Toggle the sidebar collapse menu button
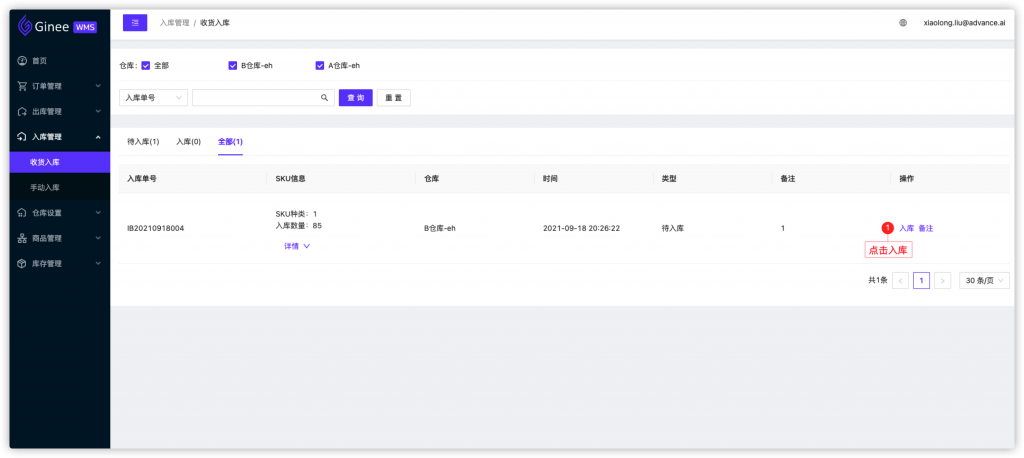 135,22
